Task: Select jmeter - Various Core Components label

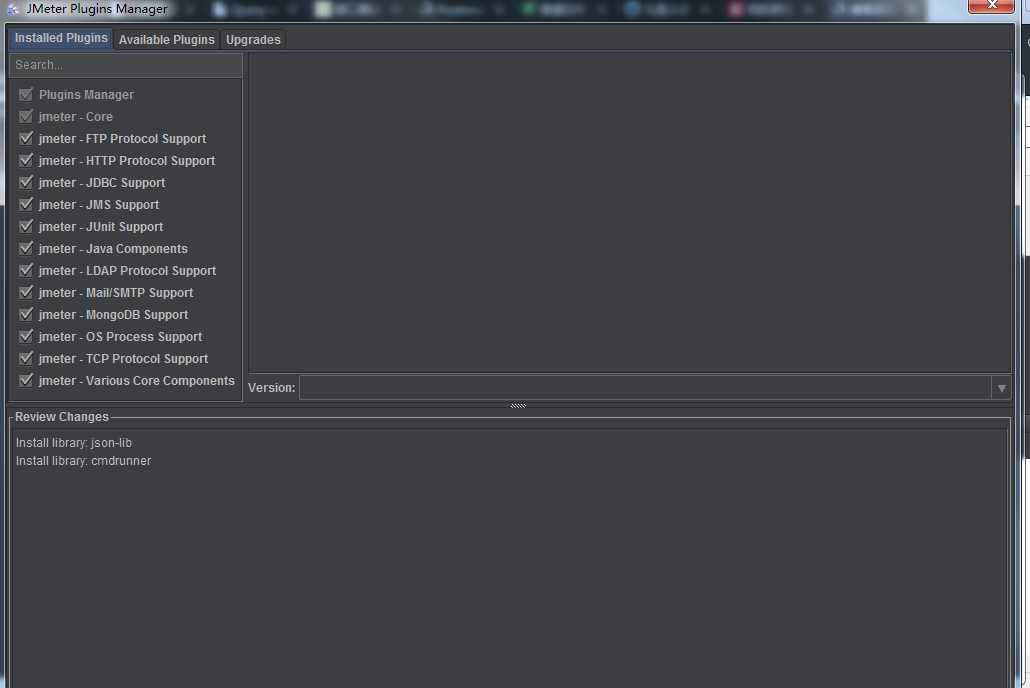Action: pyautogui.click(x=137, y=380)
